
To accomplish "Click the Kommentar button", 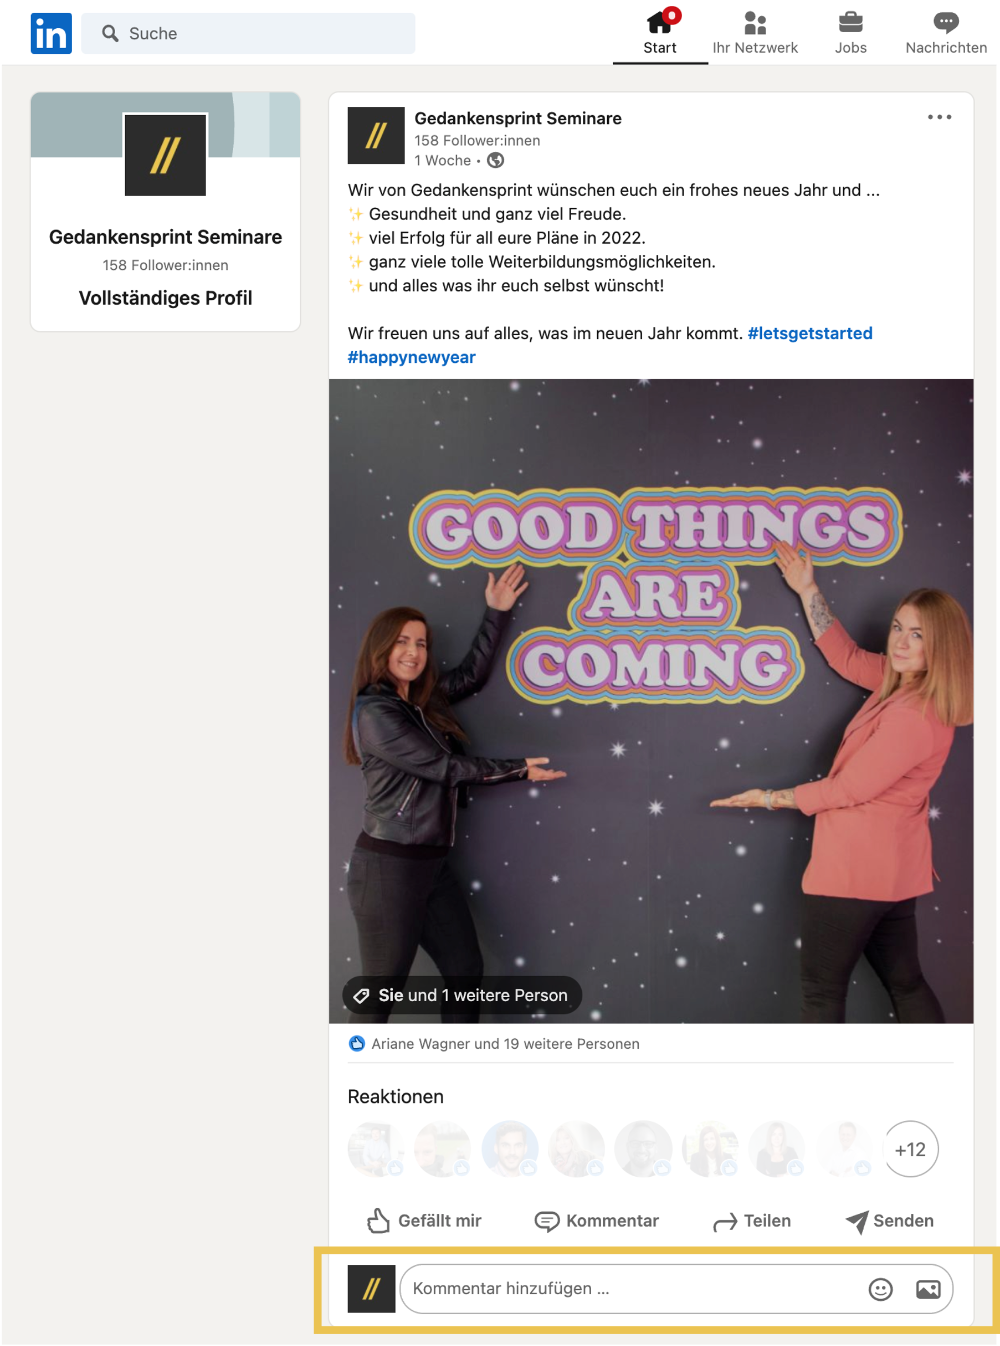I will [597, 1220].
